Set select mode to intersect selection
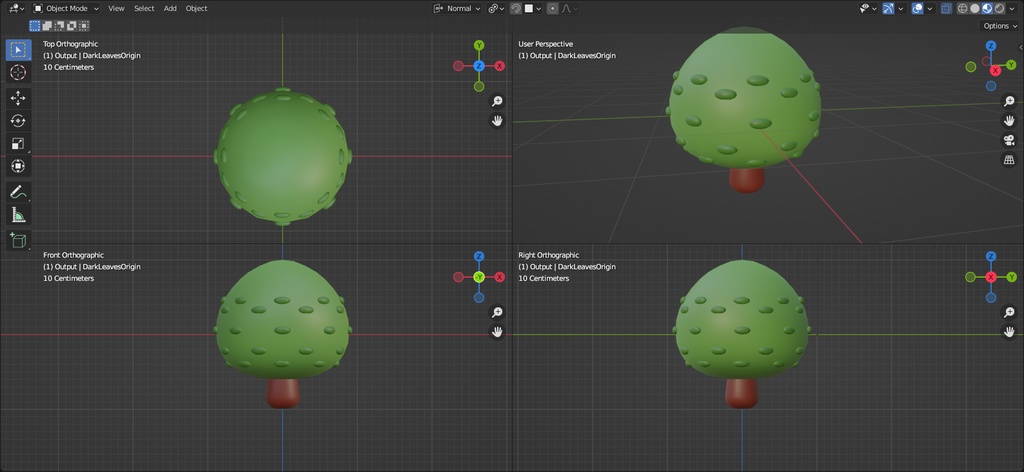 tap(84, 26)
